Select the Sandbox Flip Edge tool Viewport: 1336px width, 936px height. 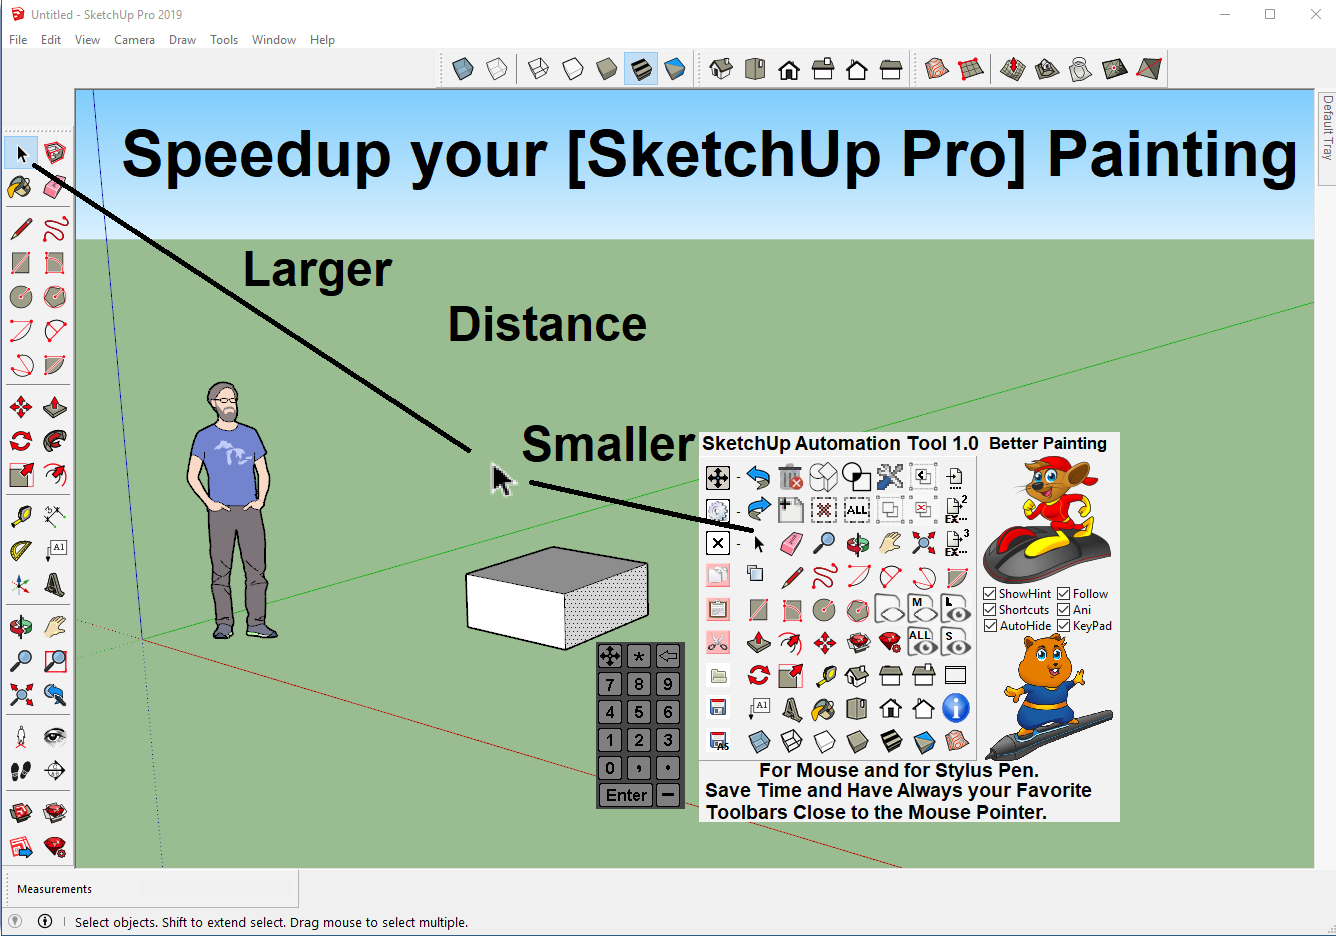tap(1149, 69)
